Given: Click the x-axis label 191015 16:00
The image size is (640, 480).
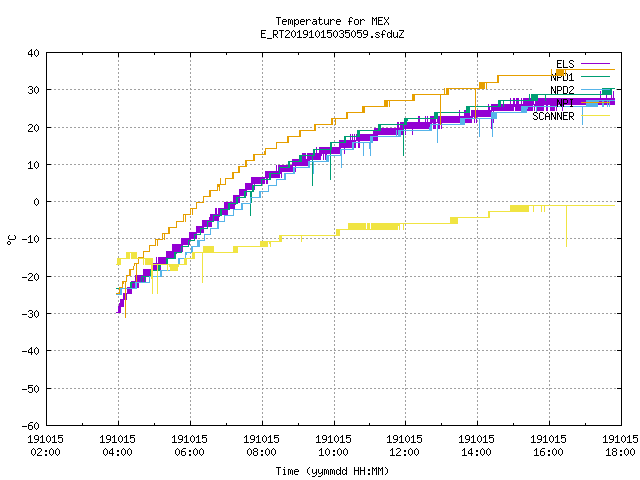Looking at the screenshot, I should [x=548, y=445].
